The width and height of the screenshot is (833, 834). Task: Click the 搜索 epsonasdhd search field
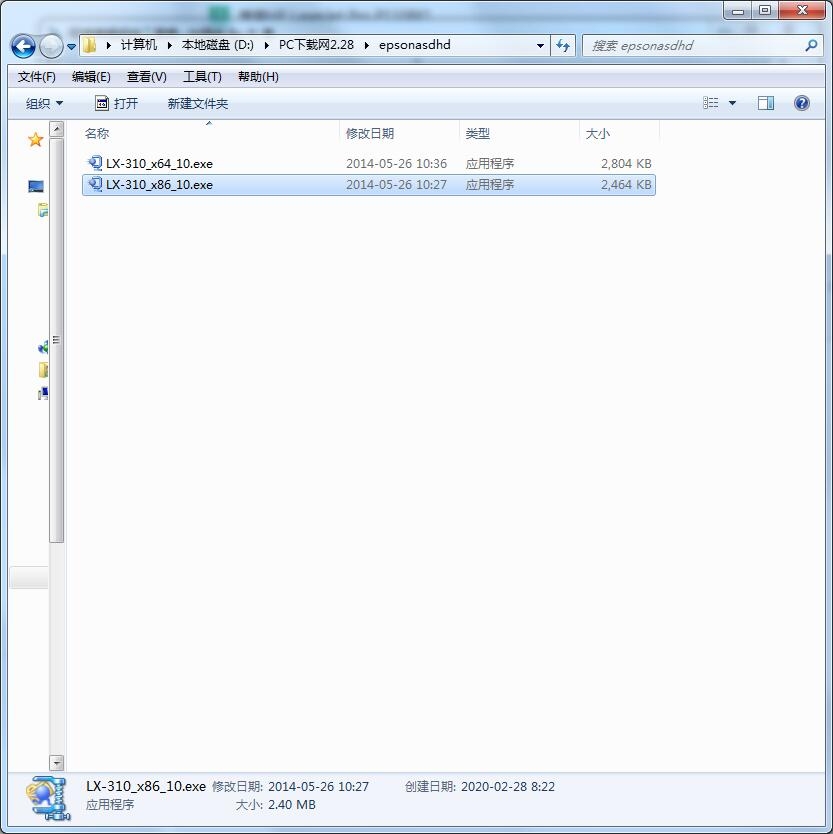695,46
